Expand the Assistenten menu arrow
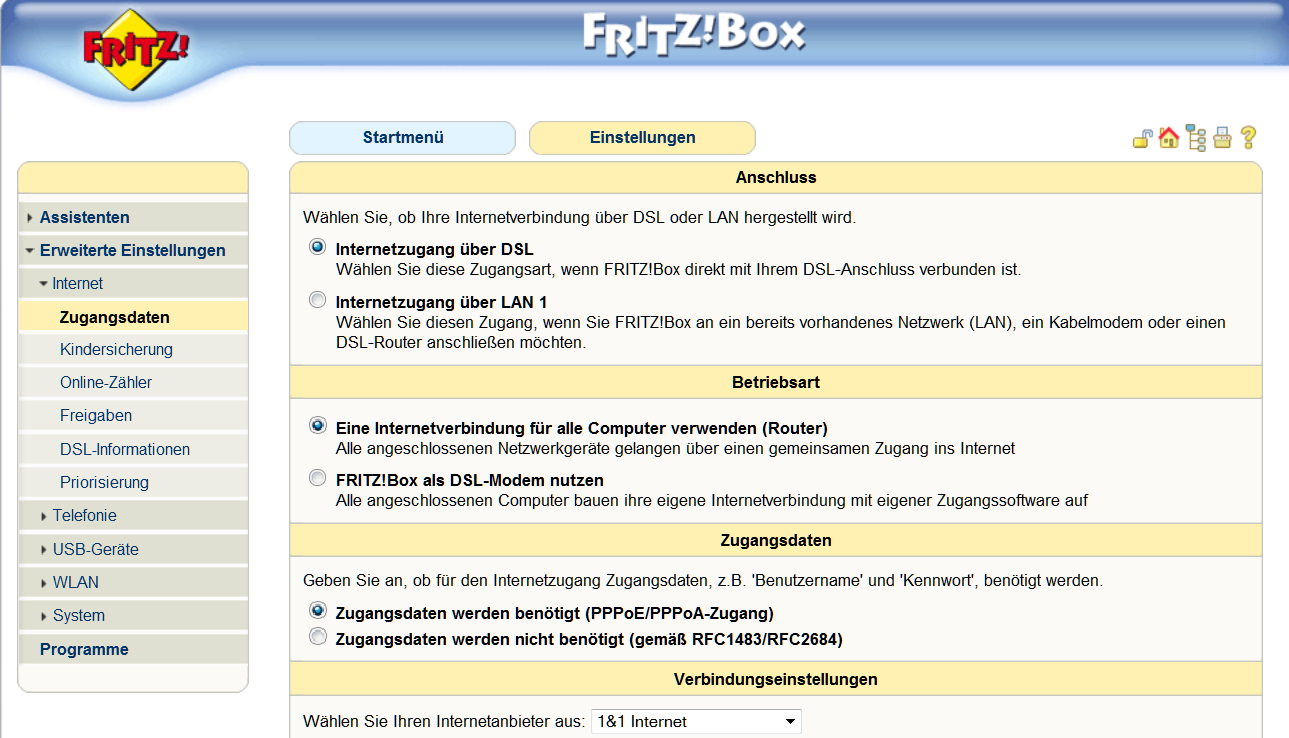 [30, 218]
